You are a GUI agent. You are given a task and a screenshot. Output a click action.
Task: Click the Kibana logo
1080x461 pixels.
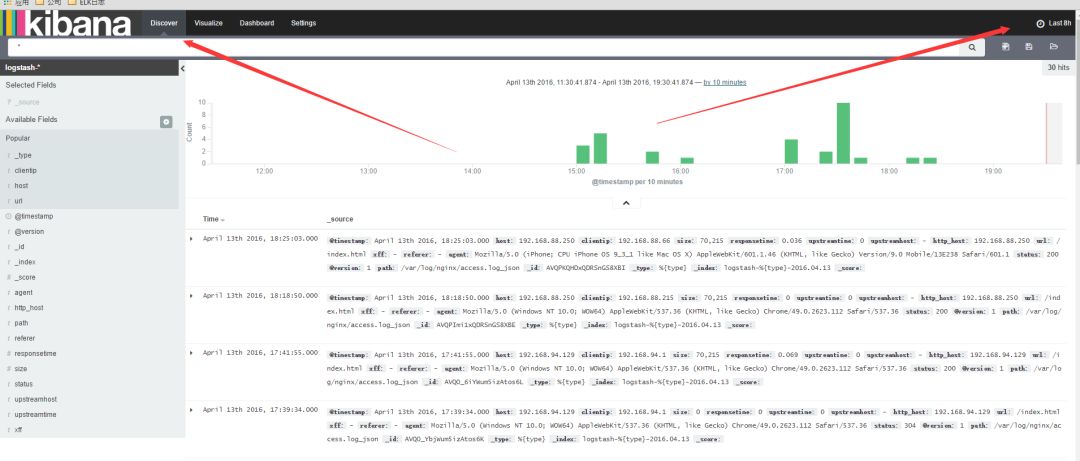pyautogui.click(x=66, y=23)
